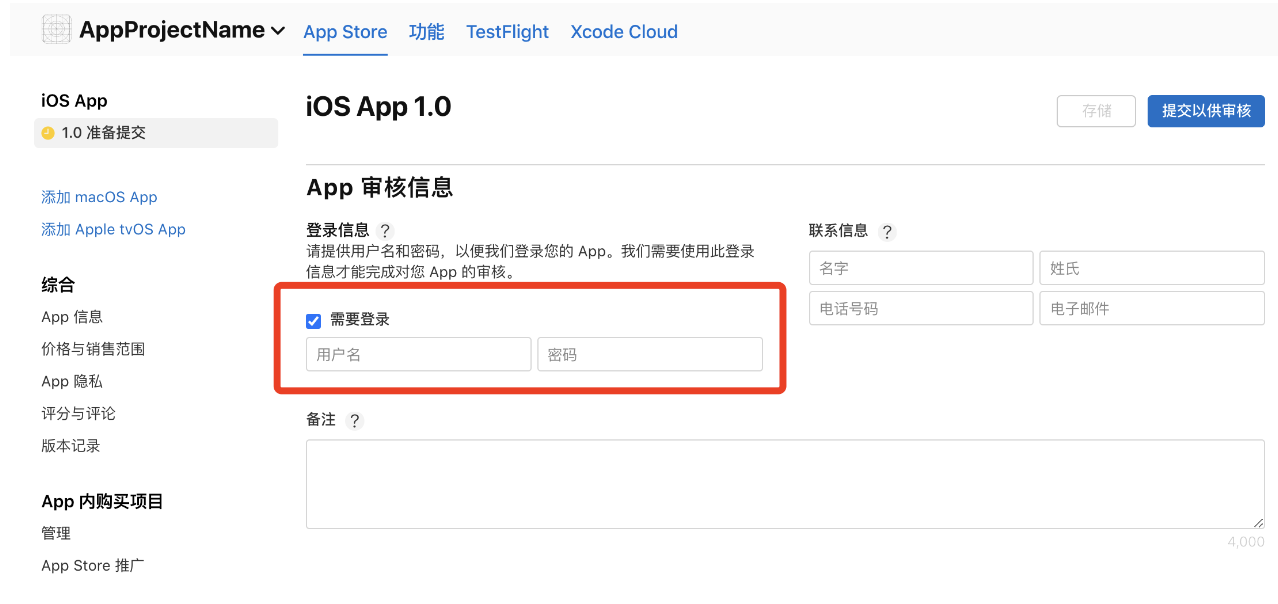The image size is (1278, 604).
Task: Go to App 隐私 section
Action: click(72, 381)
